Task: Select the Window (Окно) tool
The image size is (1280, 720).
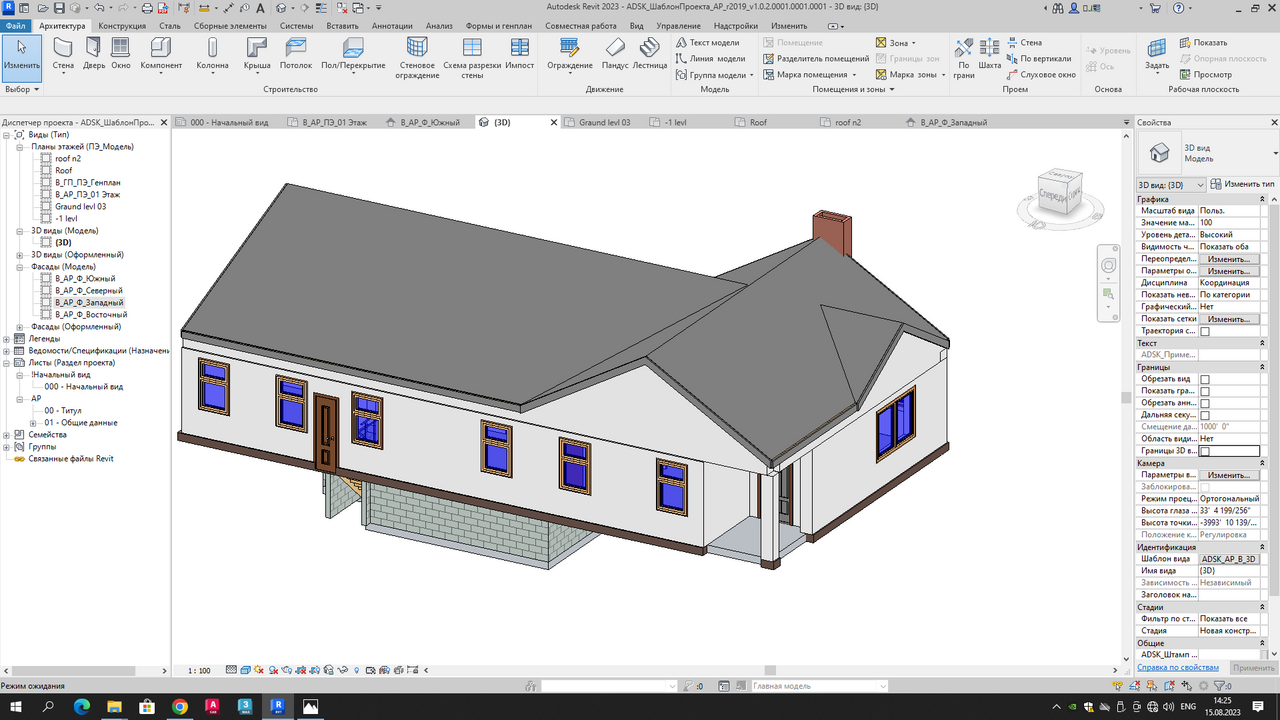Action: tap(120, 53)
